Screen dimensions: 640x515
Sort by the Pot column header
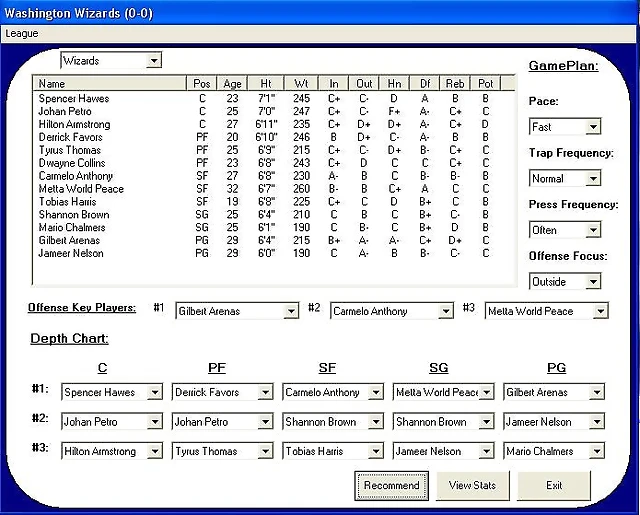[x=485, y=84]
